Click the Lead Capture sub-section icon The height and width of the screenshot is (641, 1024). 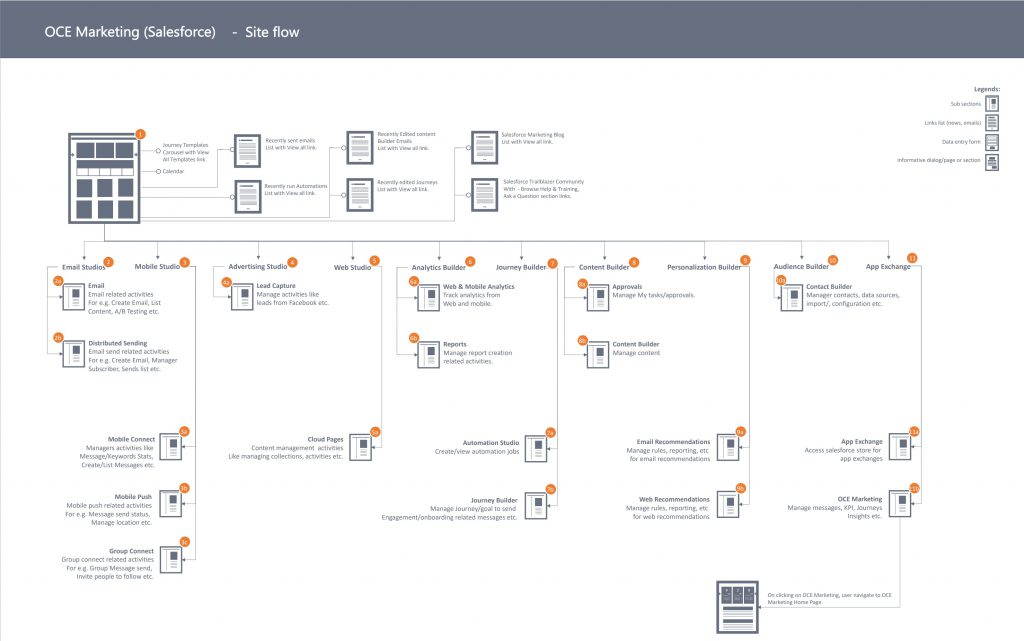click(242, 297)
